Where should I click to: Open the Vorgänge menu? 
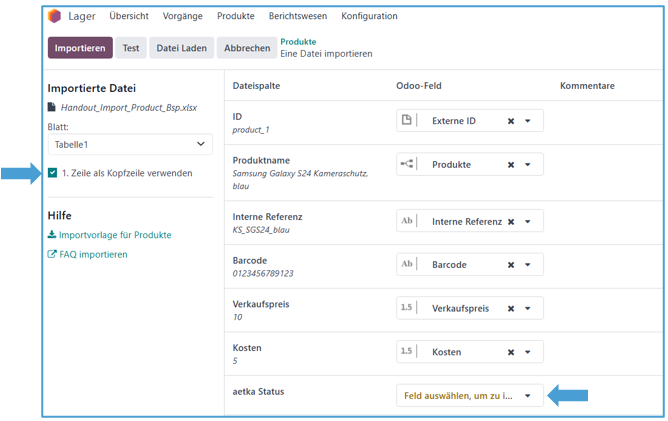pyautogui.click(x=181, y=17)
